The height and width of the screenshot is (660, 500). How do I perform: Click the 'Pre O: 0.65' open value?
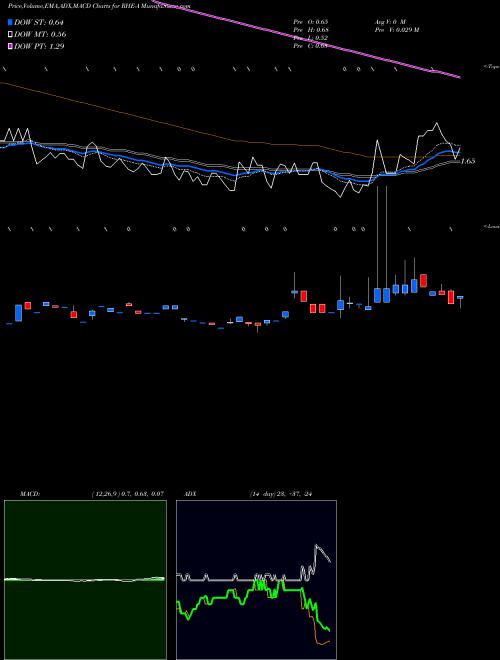311,21
